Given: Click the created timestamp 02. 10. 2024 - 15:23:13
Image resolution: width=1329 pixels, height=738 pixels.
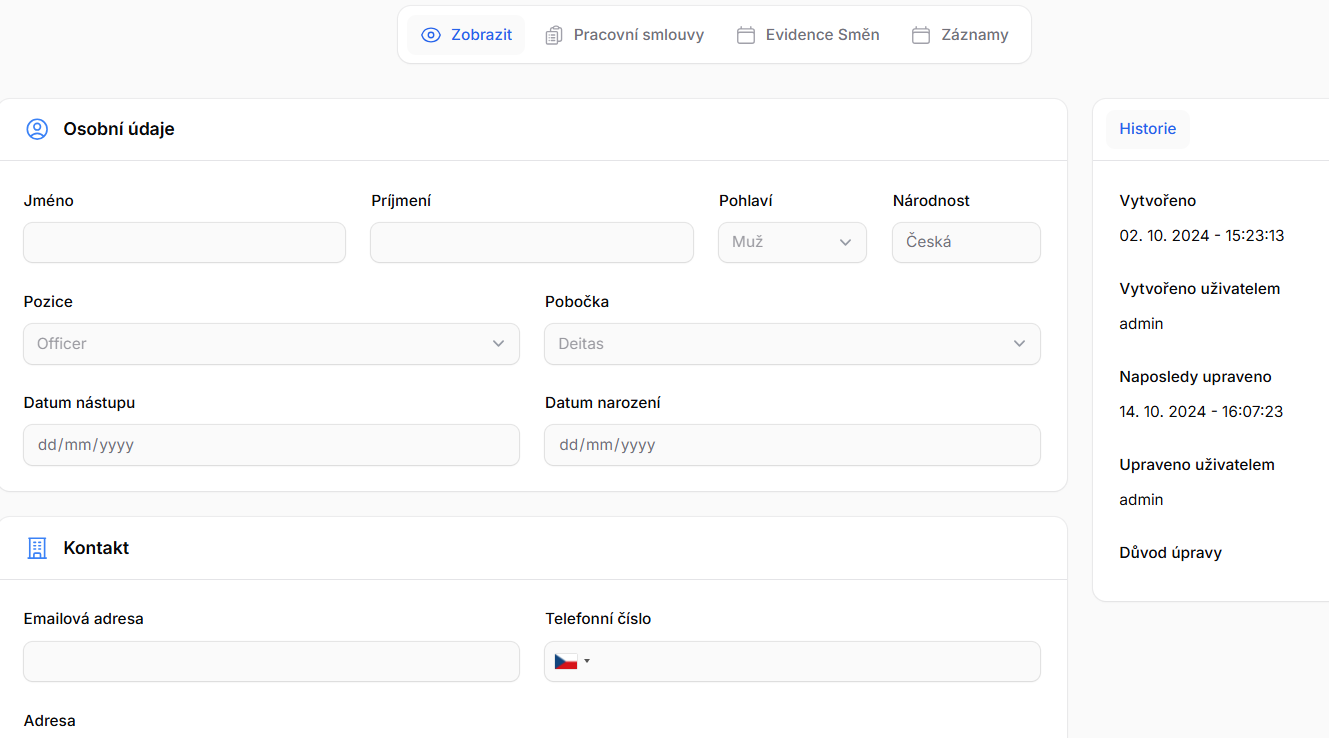Looking at the screenshot, I should (1202, 236).
